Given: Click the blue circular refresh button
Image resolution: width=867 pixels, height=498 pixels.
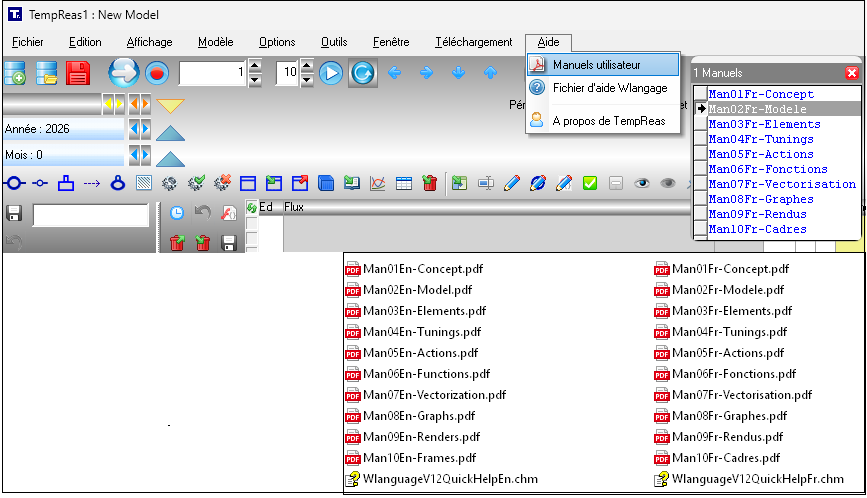Looking at the screenshot, I should 363,73.
